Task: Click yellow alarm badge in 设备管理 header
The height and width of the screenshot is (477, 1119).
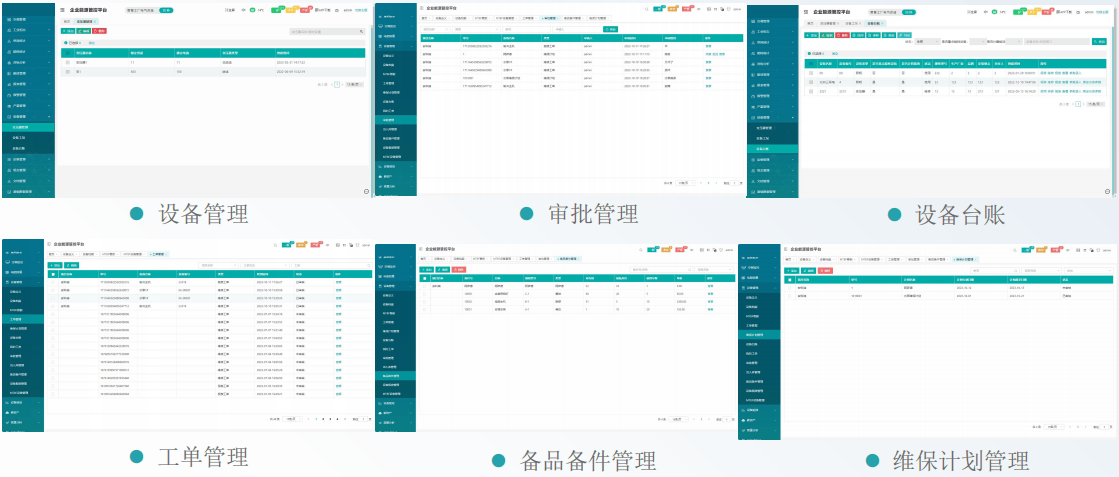Action: pos(292,10)
